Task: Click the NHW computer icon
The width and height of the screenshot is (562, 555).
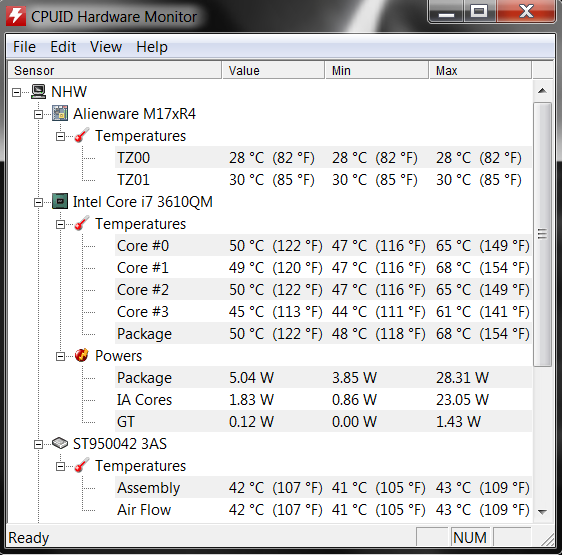Action: (38, 91)
